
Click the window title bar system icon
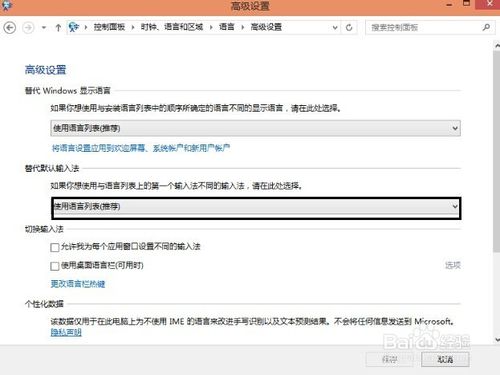click(6, 6)
